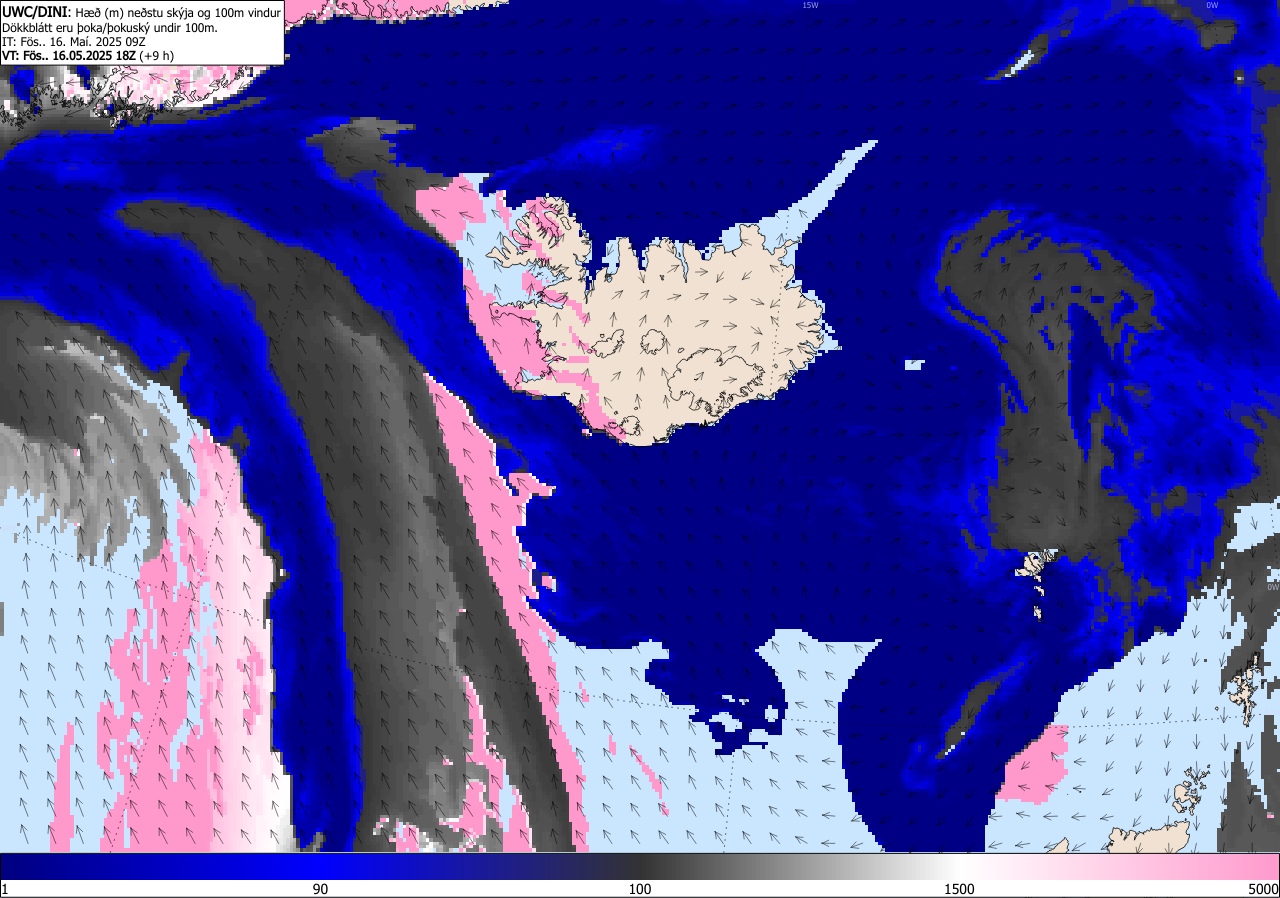Click the '100' value on the color scale
Viewport: 1280px width, 898px height.
640,889
